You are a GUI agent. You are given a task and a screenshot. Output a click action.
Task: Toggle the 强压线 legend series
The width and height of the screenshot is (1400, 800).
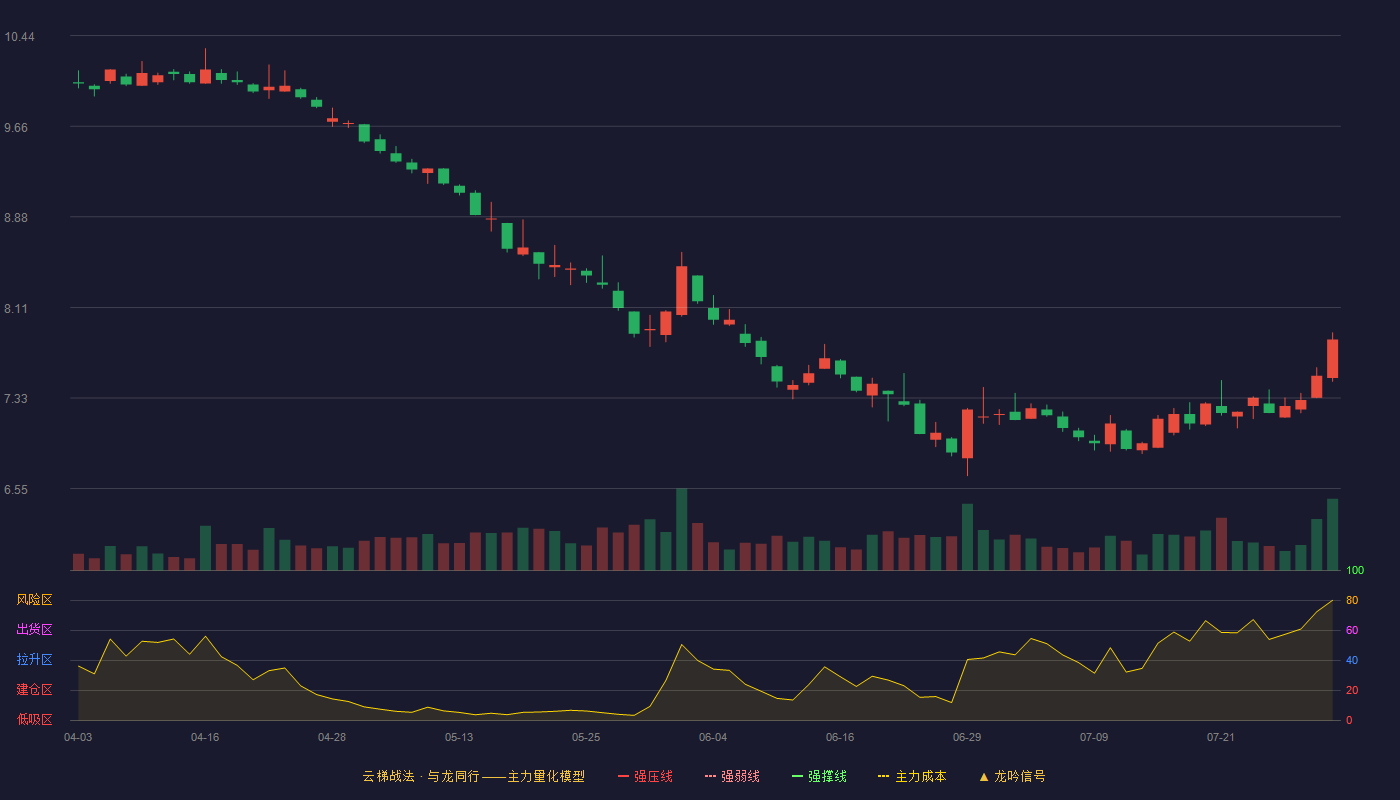645,776
